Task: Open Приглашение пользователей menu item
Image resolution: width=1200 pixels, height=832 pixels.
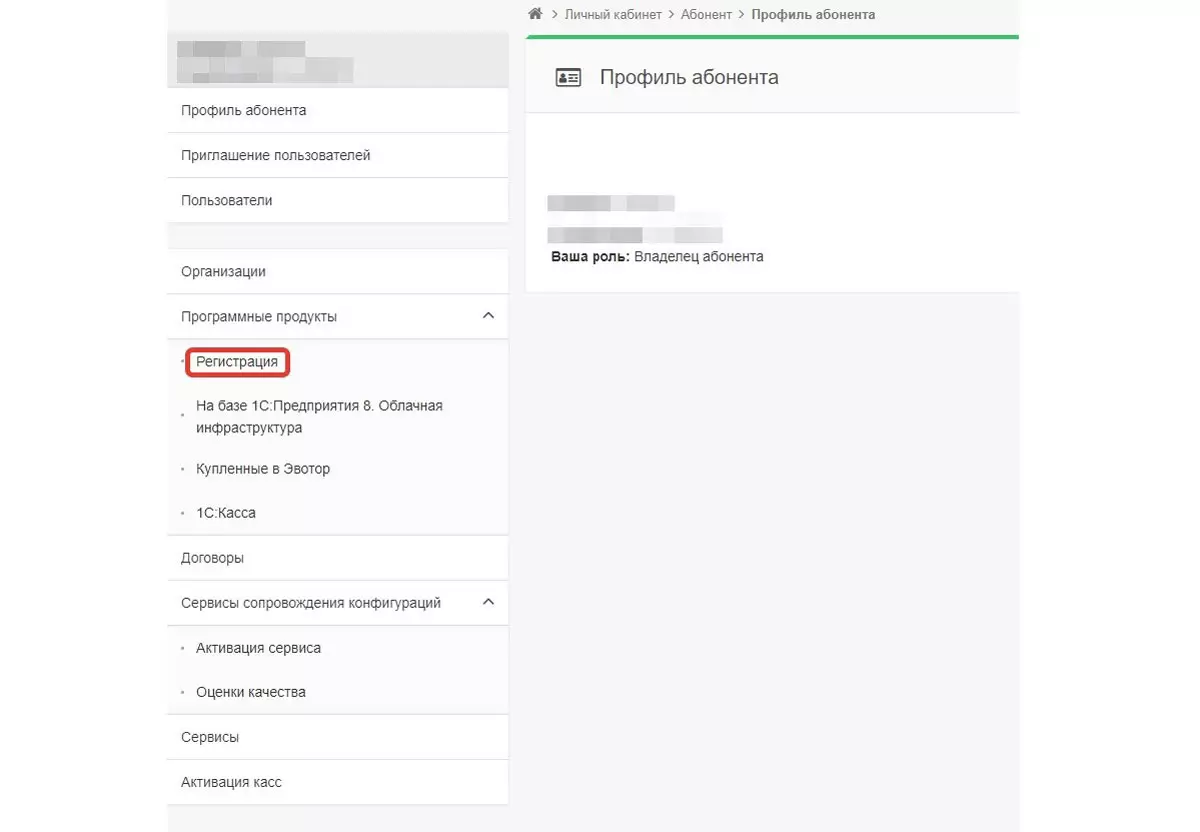Action: pyautogui.click(x=276, y=155)
